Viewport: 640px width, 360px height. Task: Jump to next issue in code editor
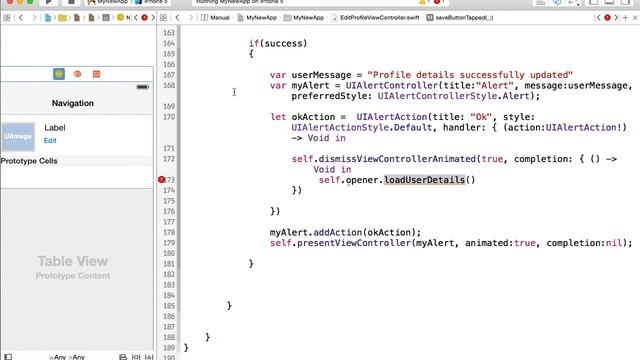point(616,18)
